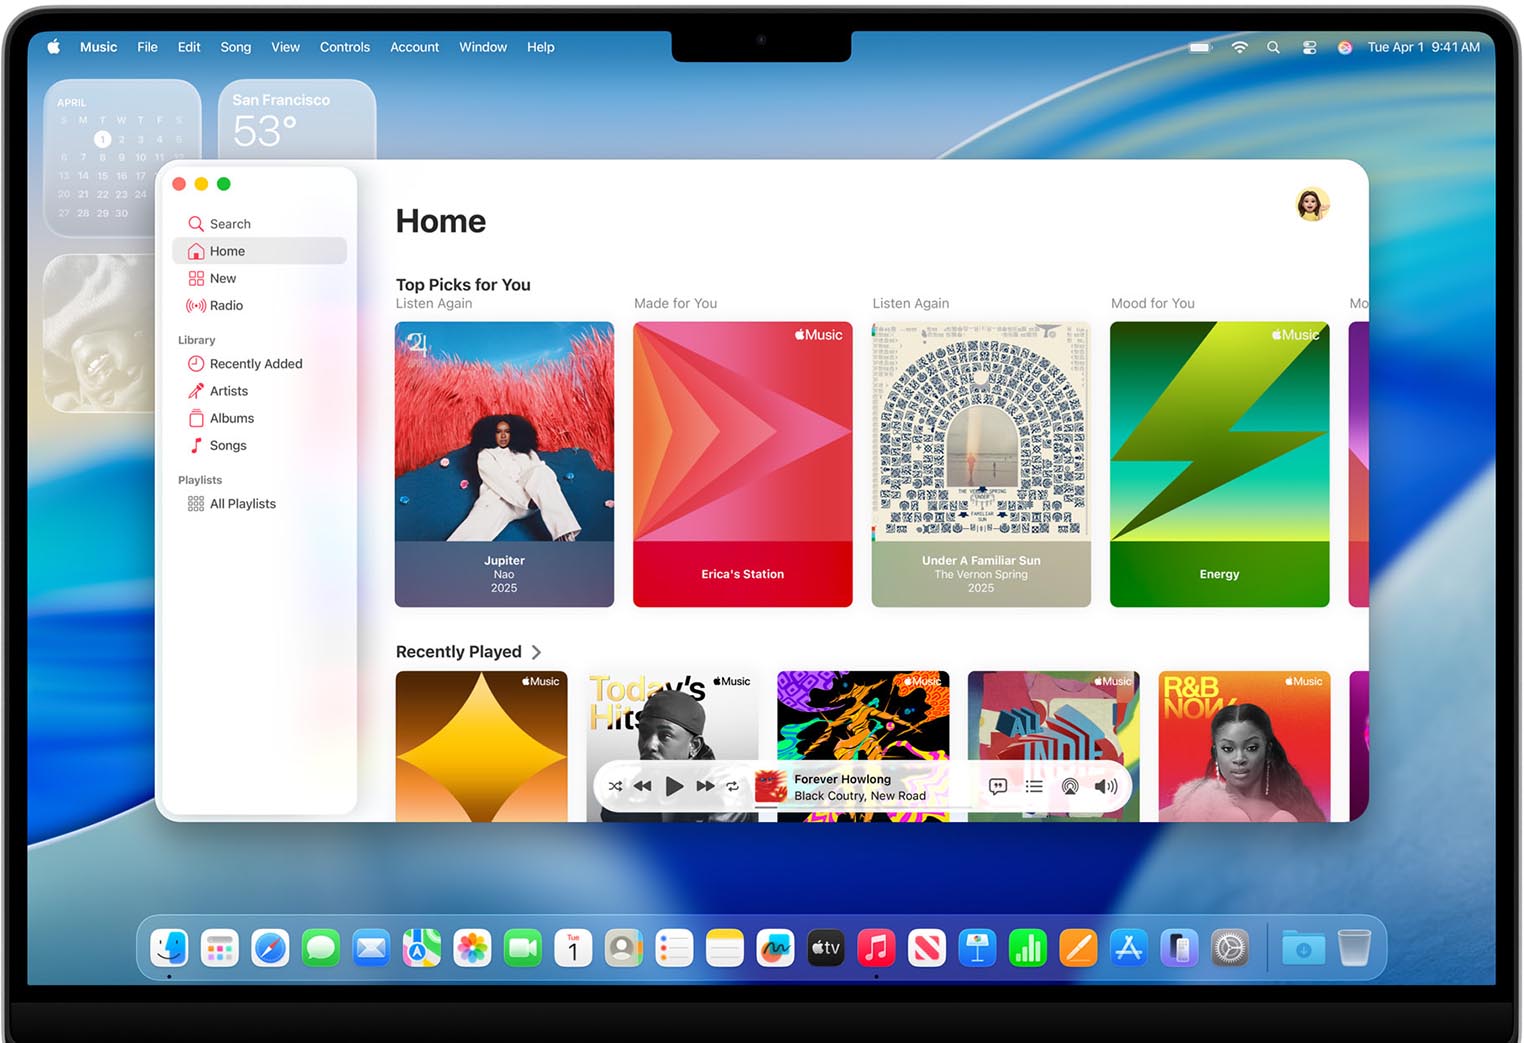Open System Settings from the Dock
Screen dimensions: 1524x1043
(x=1230, y=947)
